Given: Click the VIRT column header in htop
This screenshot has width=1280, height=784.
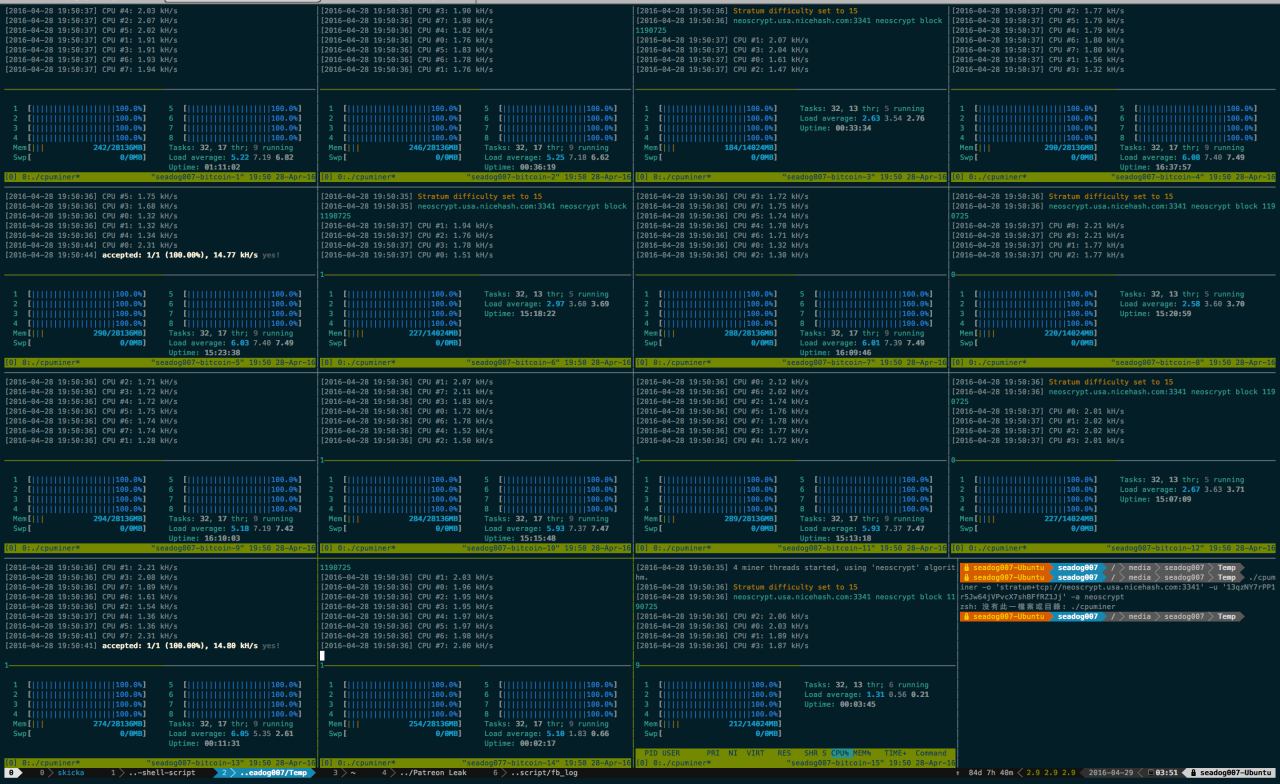Looking at the screenshot, I should (757, 753).
